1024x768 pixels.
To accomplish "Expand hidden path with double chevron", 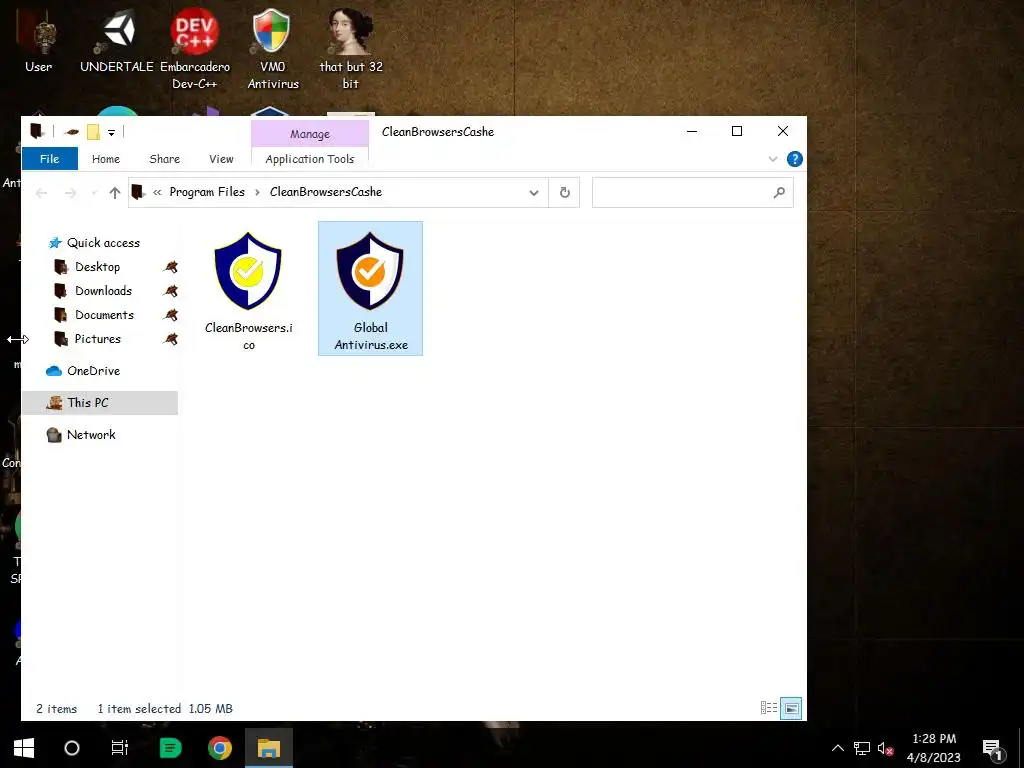I will (157, 192).
